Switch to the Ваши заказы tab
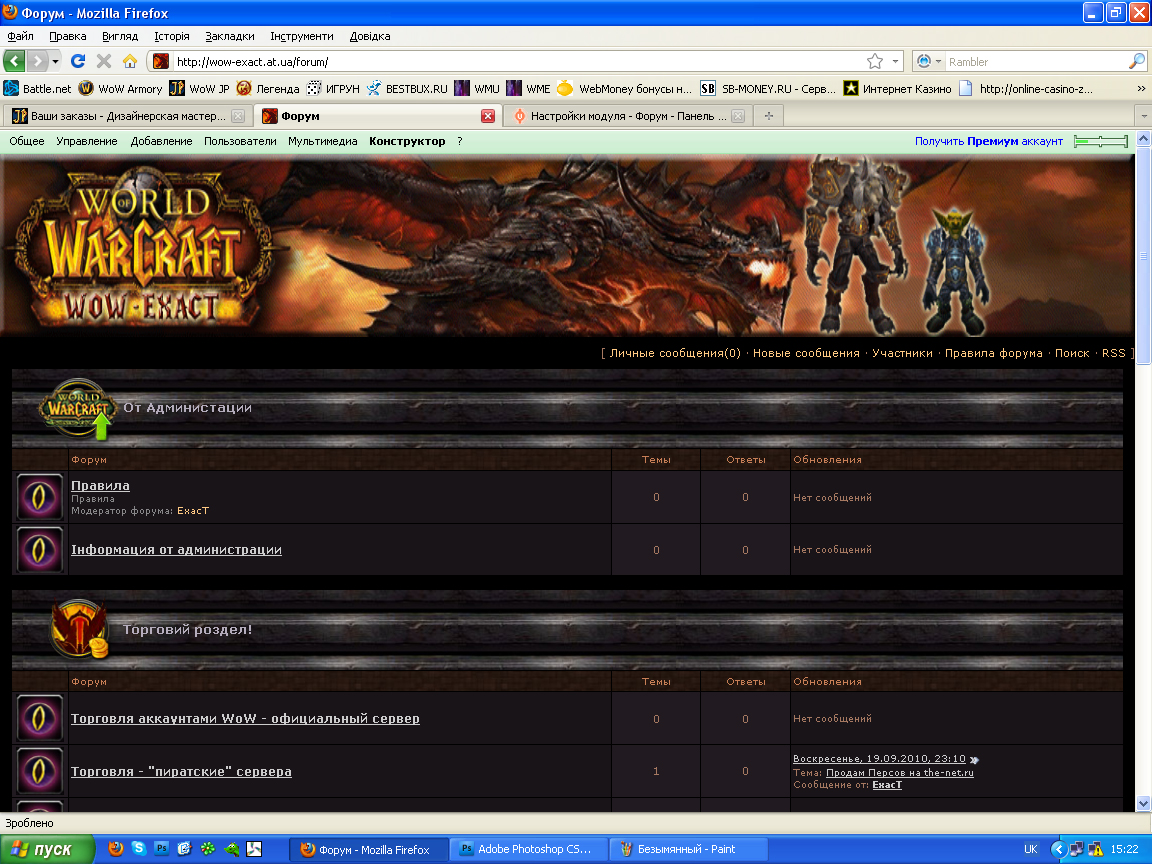The image size is (1152, 864). (126, 116)
